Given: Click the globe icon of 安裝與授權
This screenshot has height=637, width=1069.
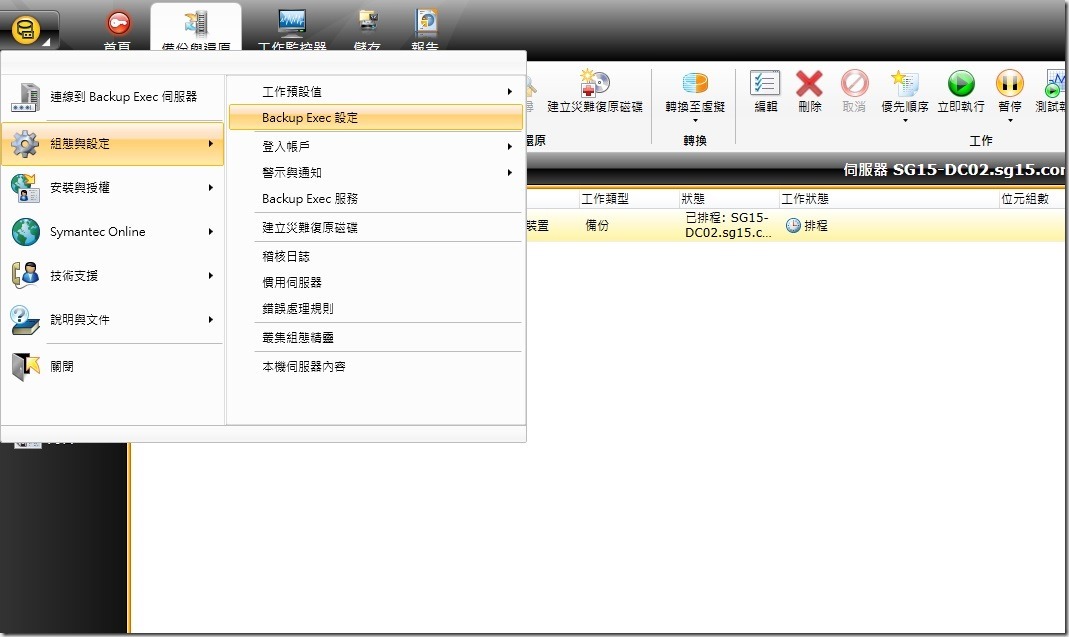Looking at the screenshot, I should click(x=25, y=188).
